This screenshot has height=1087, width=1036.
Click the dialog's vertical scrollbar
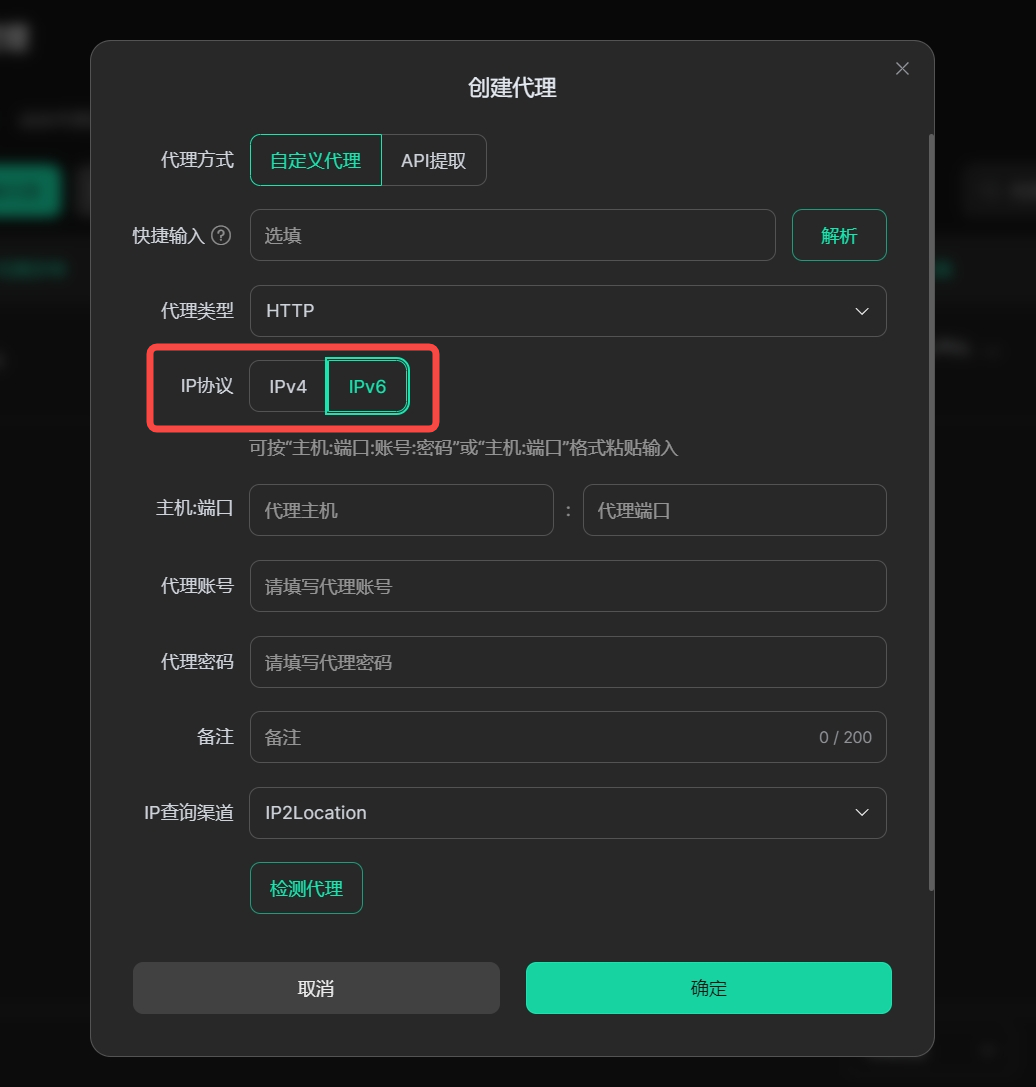(931, 512)
